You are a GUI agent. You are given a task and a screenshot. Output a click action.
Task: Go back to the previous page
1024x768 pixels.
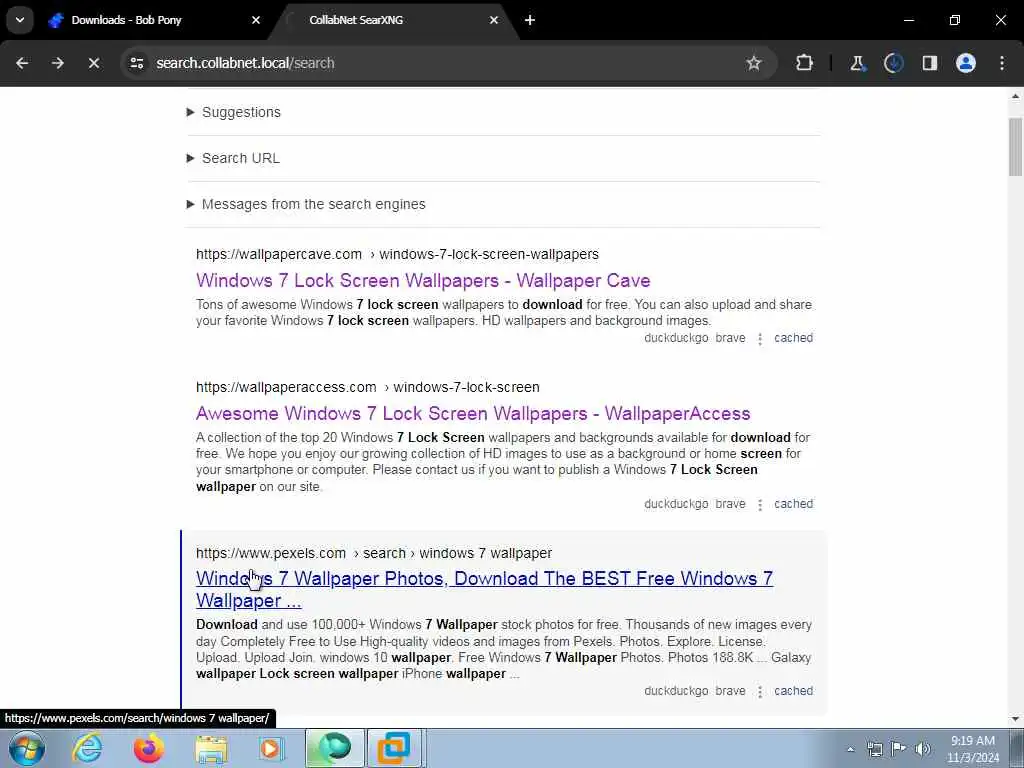pos(22,63)
